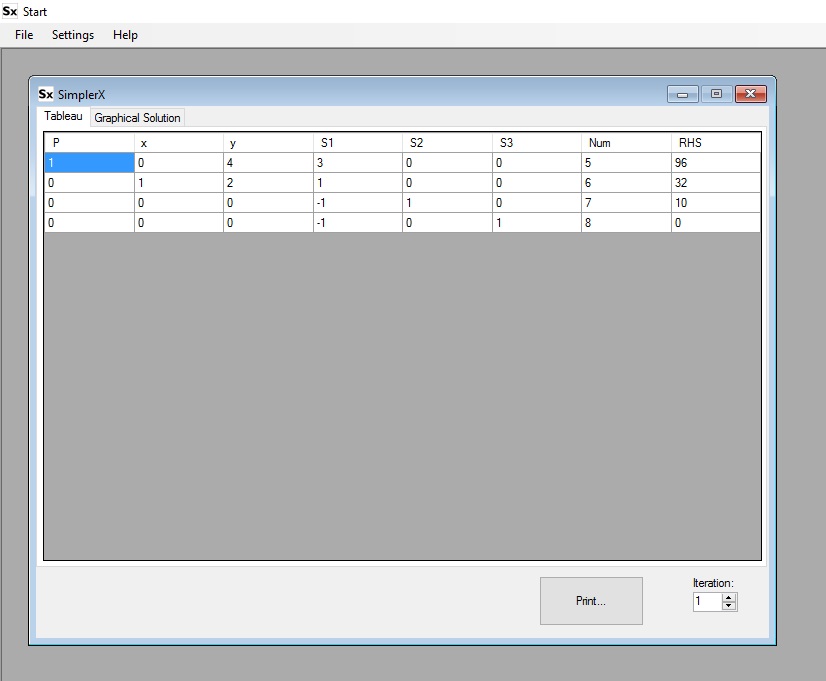This screenshot has width=826, height=681.
Task: Switch to the Graphical Solution tab
Action: (137, 117)
